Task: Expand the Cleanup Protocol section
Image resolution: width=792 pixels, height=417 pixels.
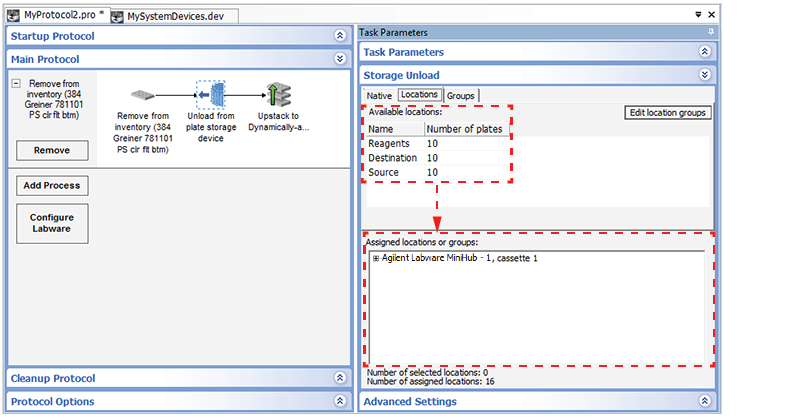Action: point(339,378)
